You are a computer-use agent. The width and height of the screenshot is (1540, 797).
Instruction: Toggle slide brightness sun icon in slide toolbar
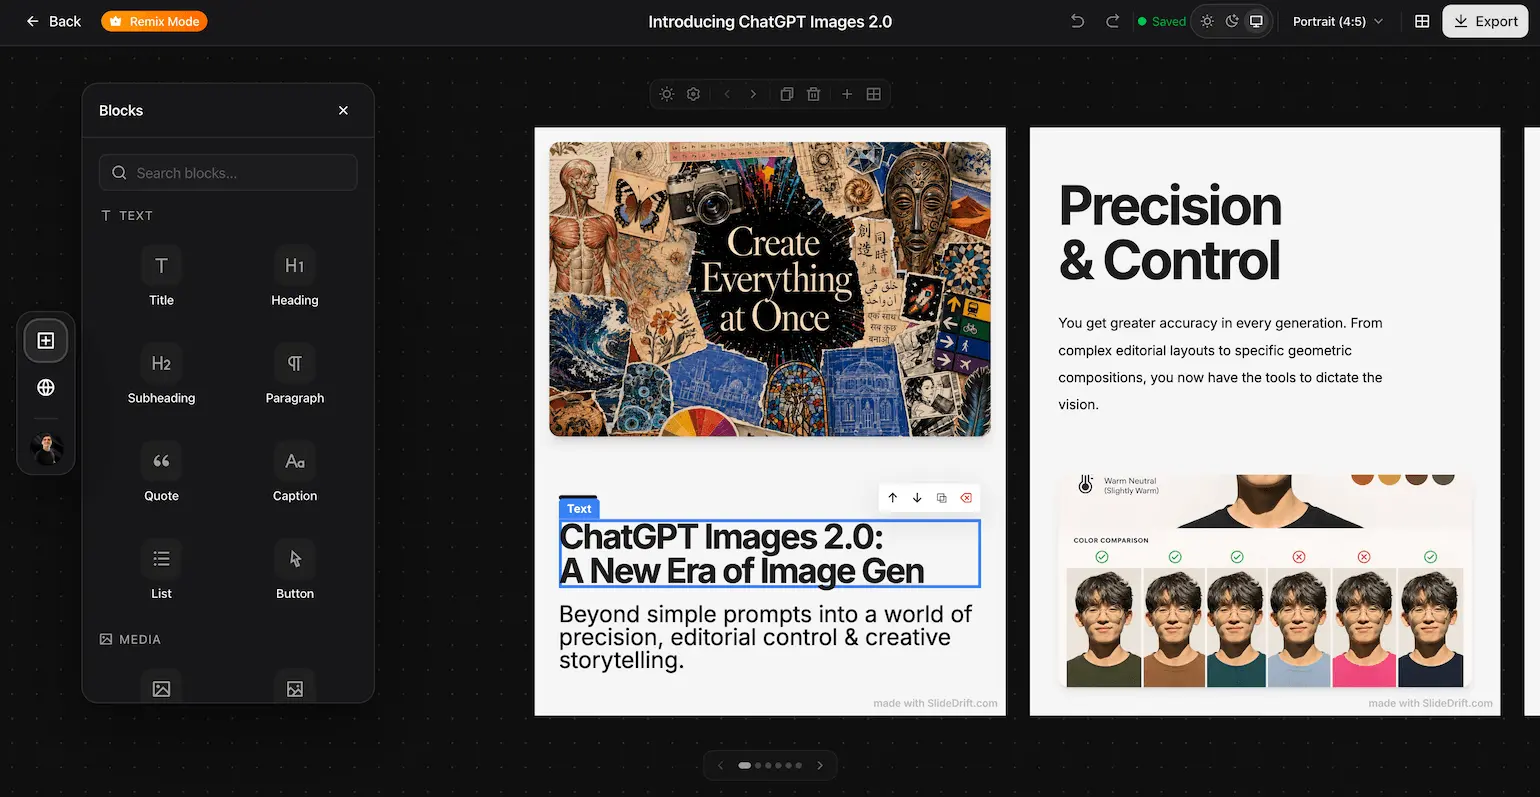point(667,94)
